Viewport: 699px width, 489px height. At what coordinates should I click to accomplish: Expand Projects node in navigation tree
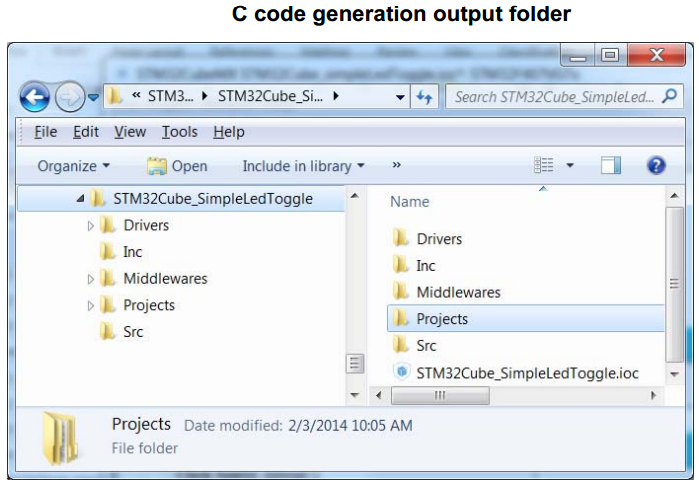click(90, 306)
